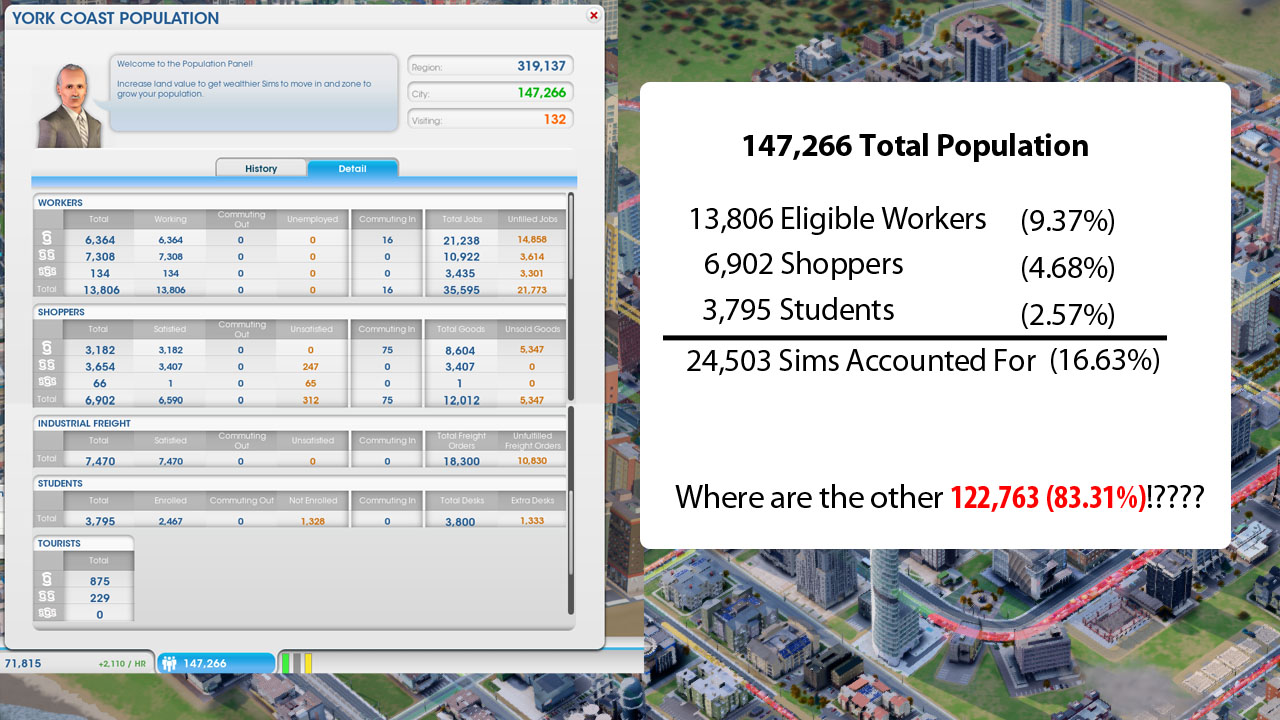This screenshot has width=1280, height=720.
Task: Click the STUDENTS section header
Action: click(x=60, y=483)
